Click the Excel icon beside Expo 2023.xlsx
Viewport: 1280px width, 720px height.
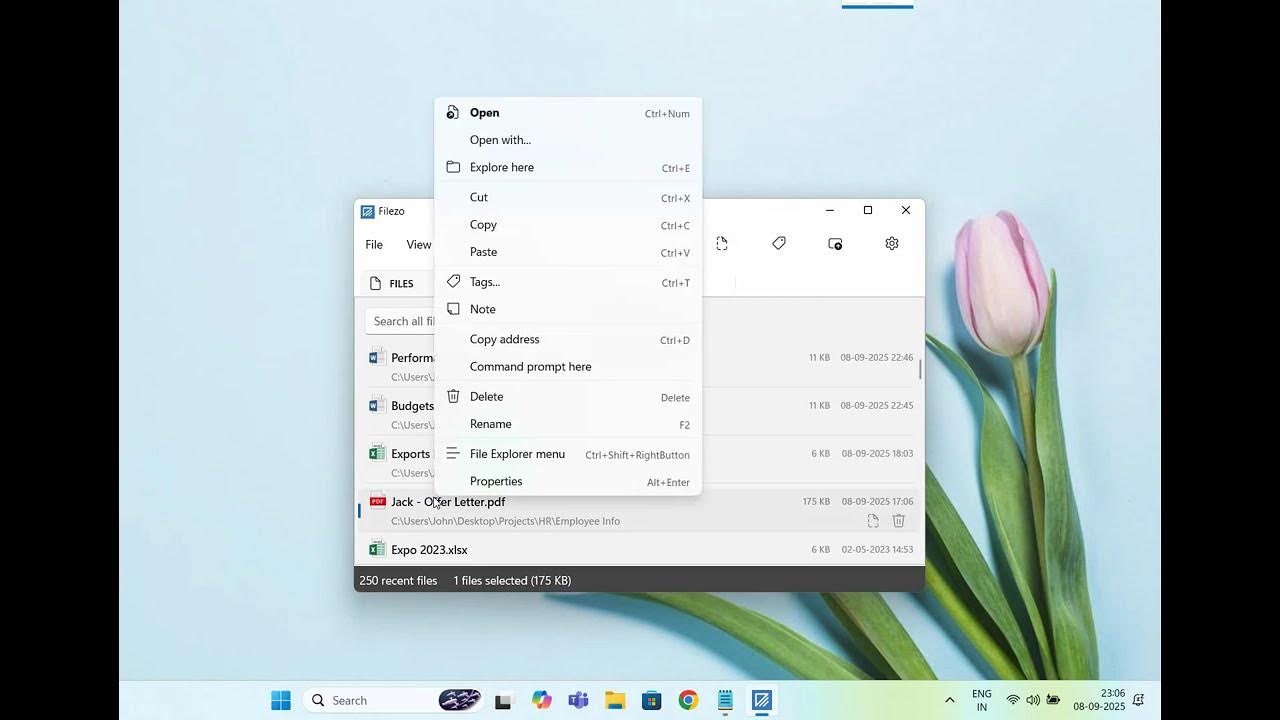point(377,549)
